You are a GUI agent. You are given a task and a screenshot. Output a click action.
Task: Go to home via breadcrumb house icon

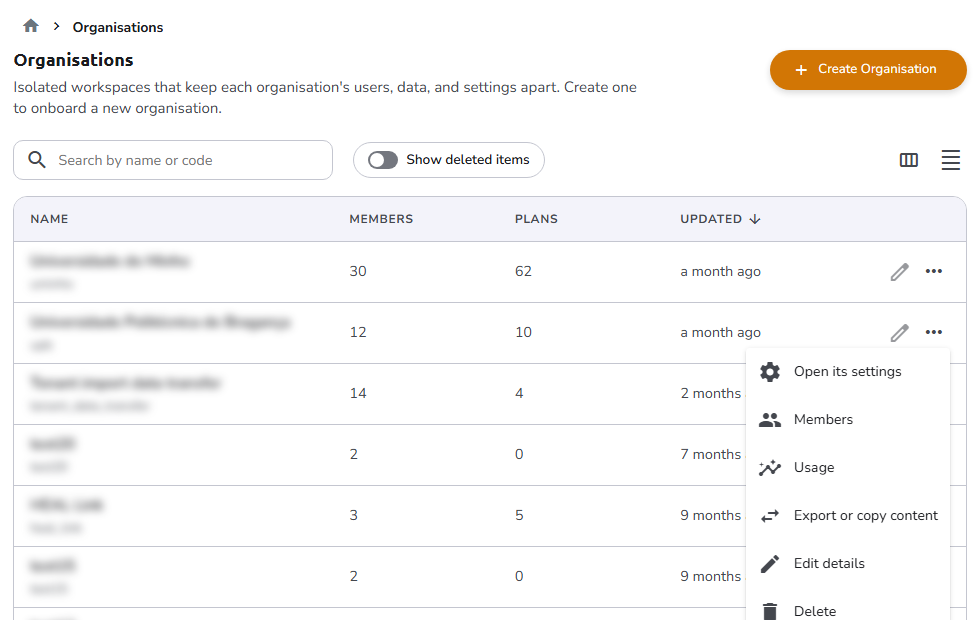coord(31,26)
